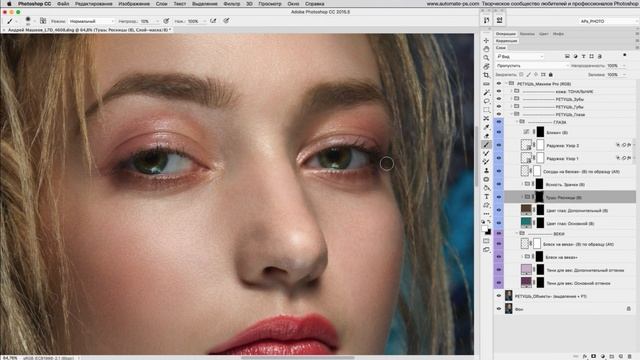Open the Файл menu
The image size is (640, 360).
pos(63,4)
